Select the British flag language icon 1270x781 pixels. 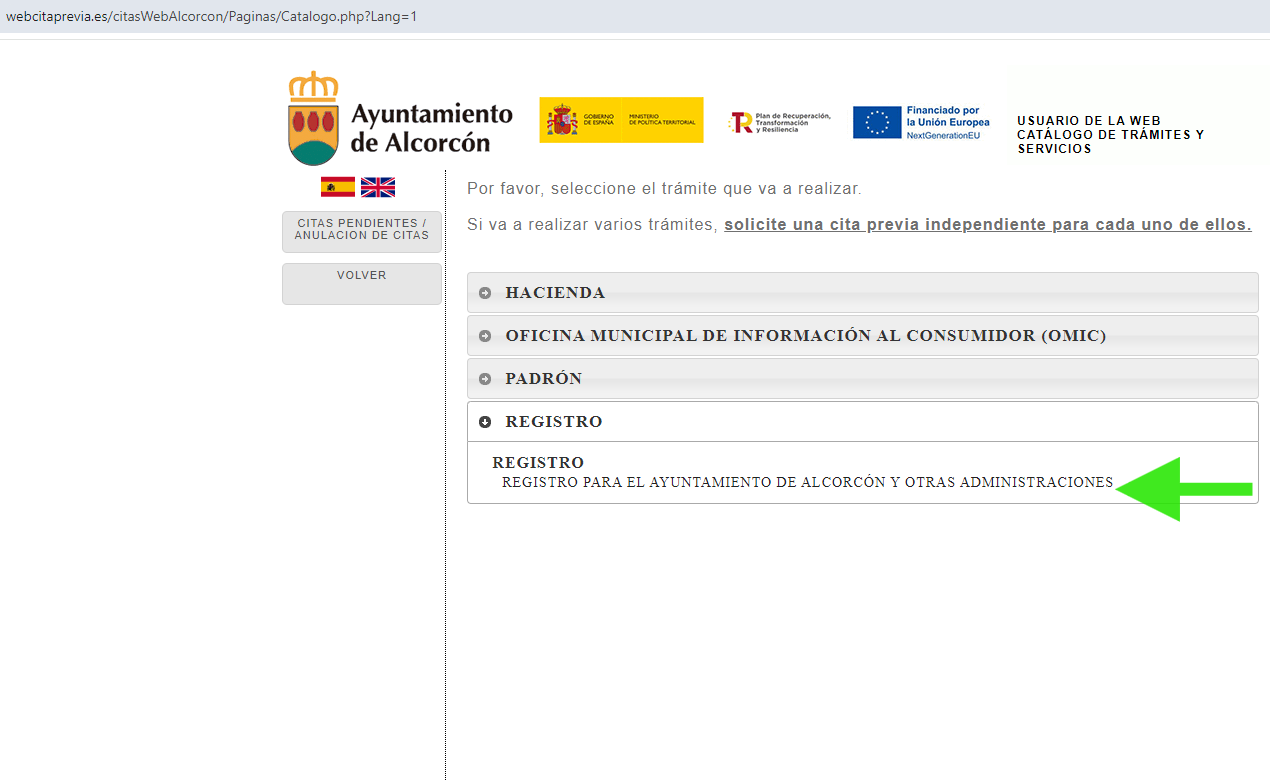pyautogui.click(x=377, y=186)
